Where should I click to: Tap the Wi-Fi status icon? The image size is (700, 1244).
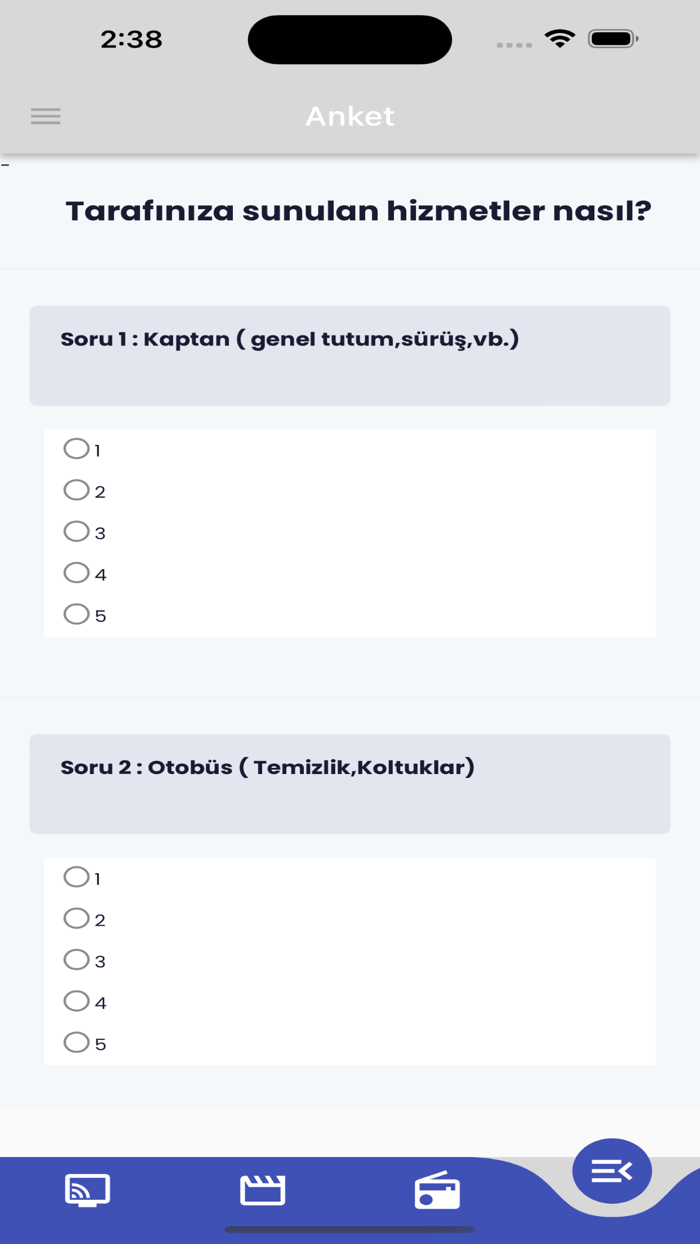[x=560, y=39]
